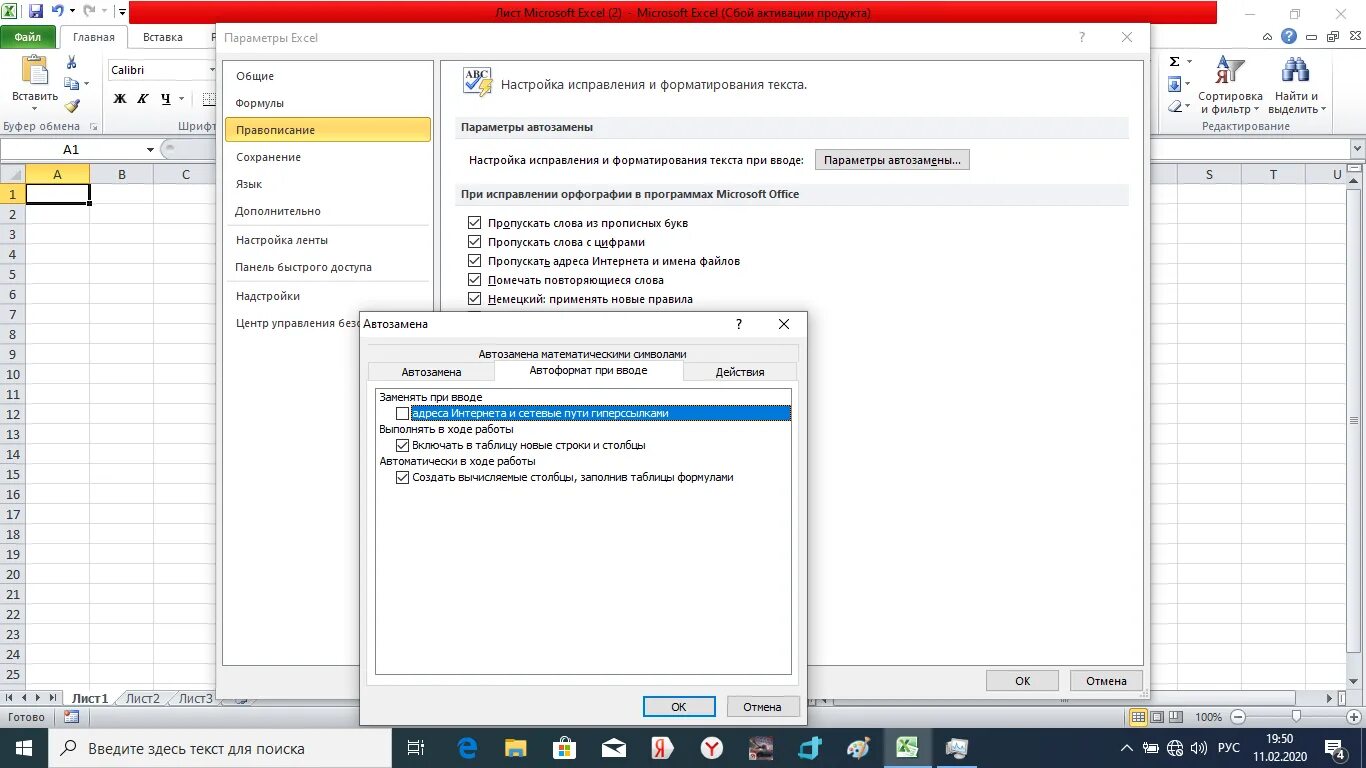Uncheck 'Включать в таблицу новые строки и столбцы'

click(x=403, y=445)
